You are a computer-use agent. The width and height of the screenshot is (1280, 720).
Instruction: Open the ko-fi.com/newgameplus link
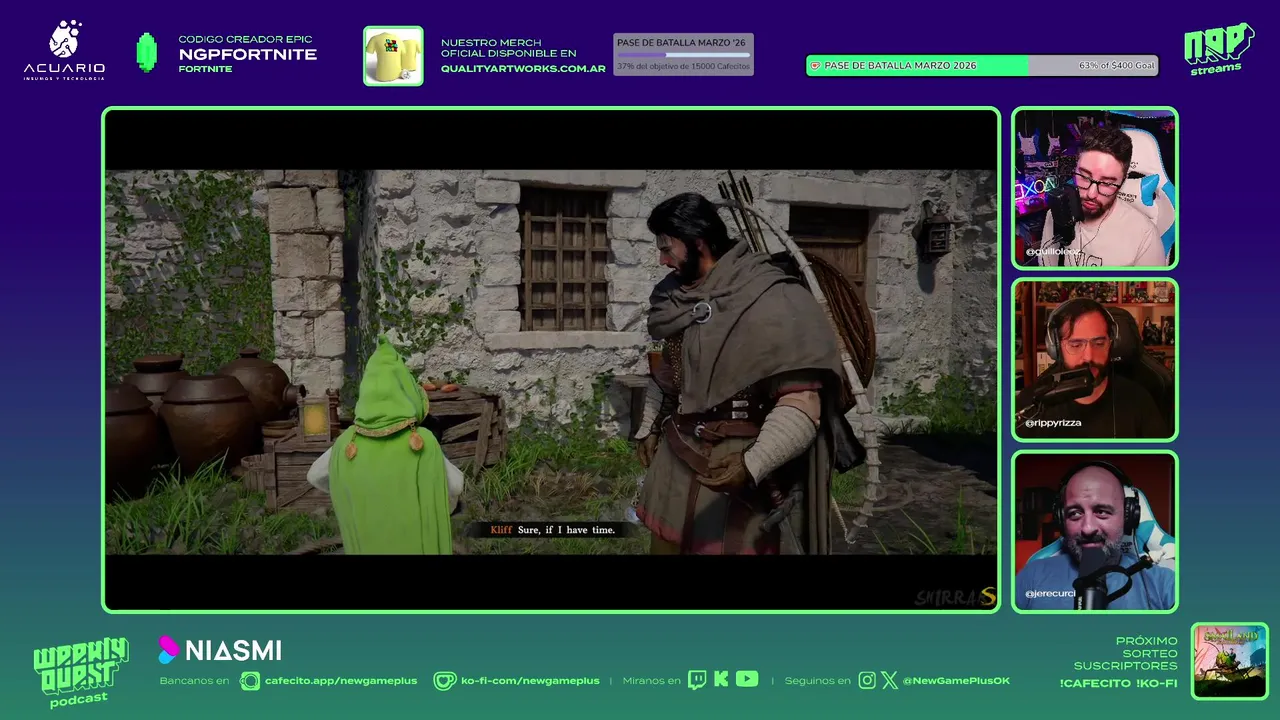(x=530, y=681)
